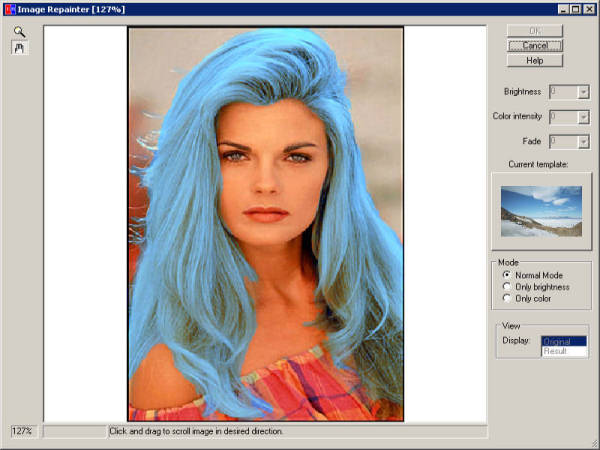Click the current template sky thumbnail
Image resolution: width=600 pixels, height=450 pixels.
(541, 211)
